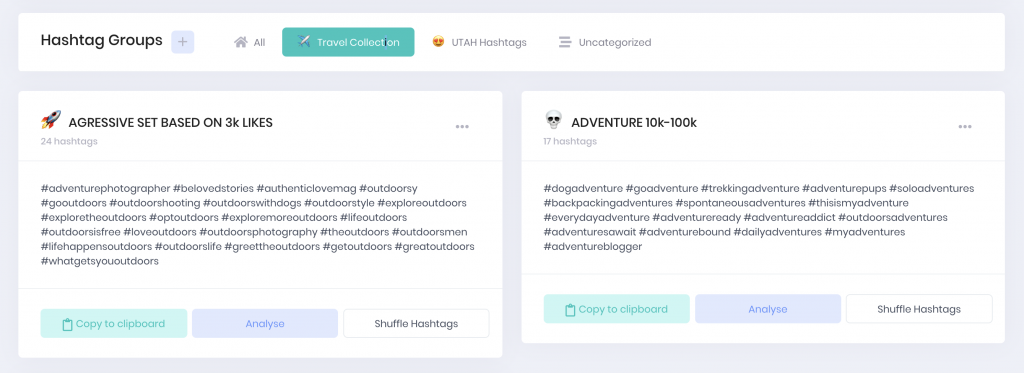
Task: Click the AGRESSIVE SET BASED ON 3k LIKES title
Action: (170, 123)
